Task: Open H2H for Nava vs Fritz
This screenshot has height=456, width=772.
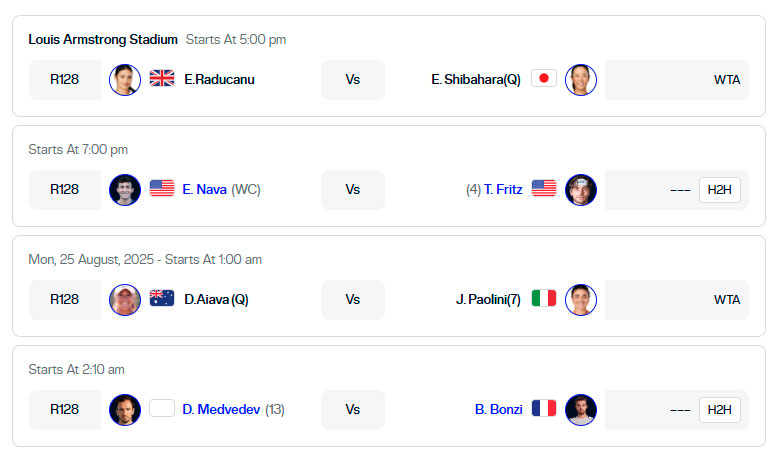Action: coord(720,190)
